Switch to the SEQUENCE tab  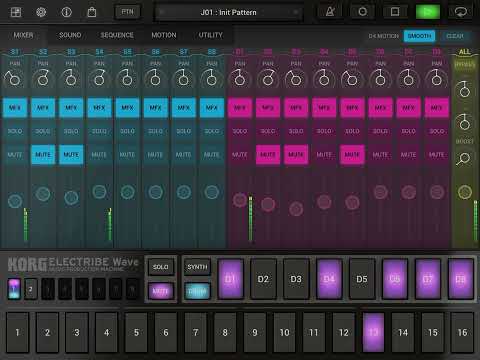(x=117, y=35)
